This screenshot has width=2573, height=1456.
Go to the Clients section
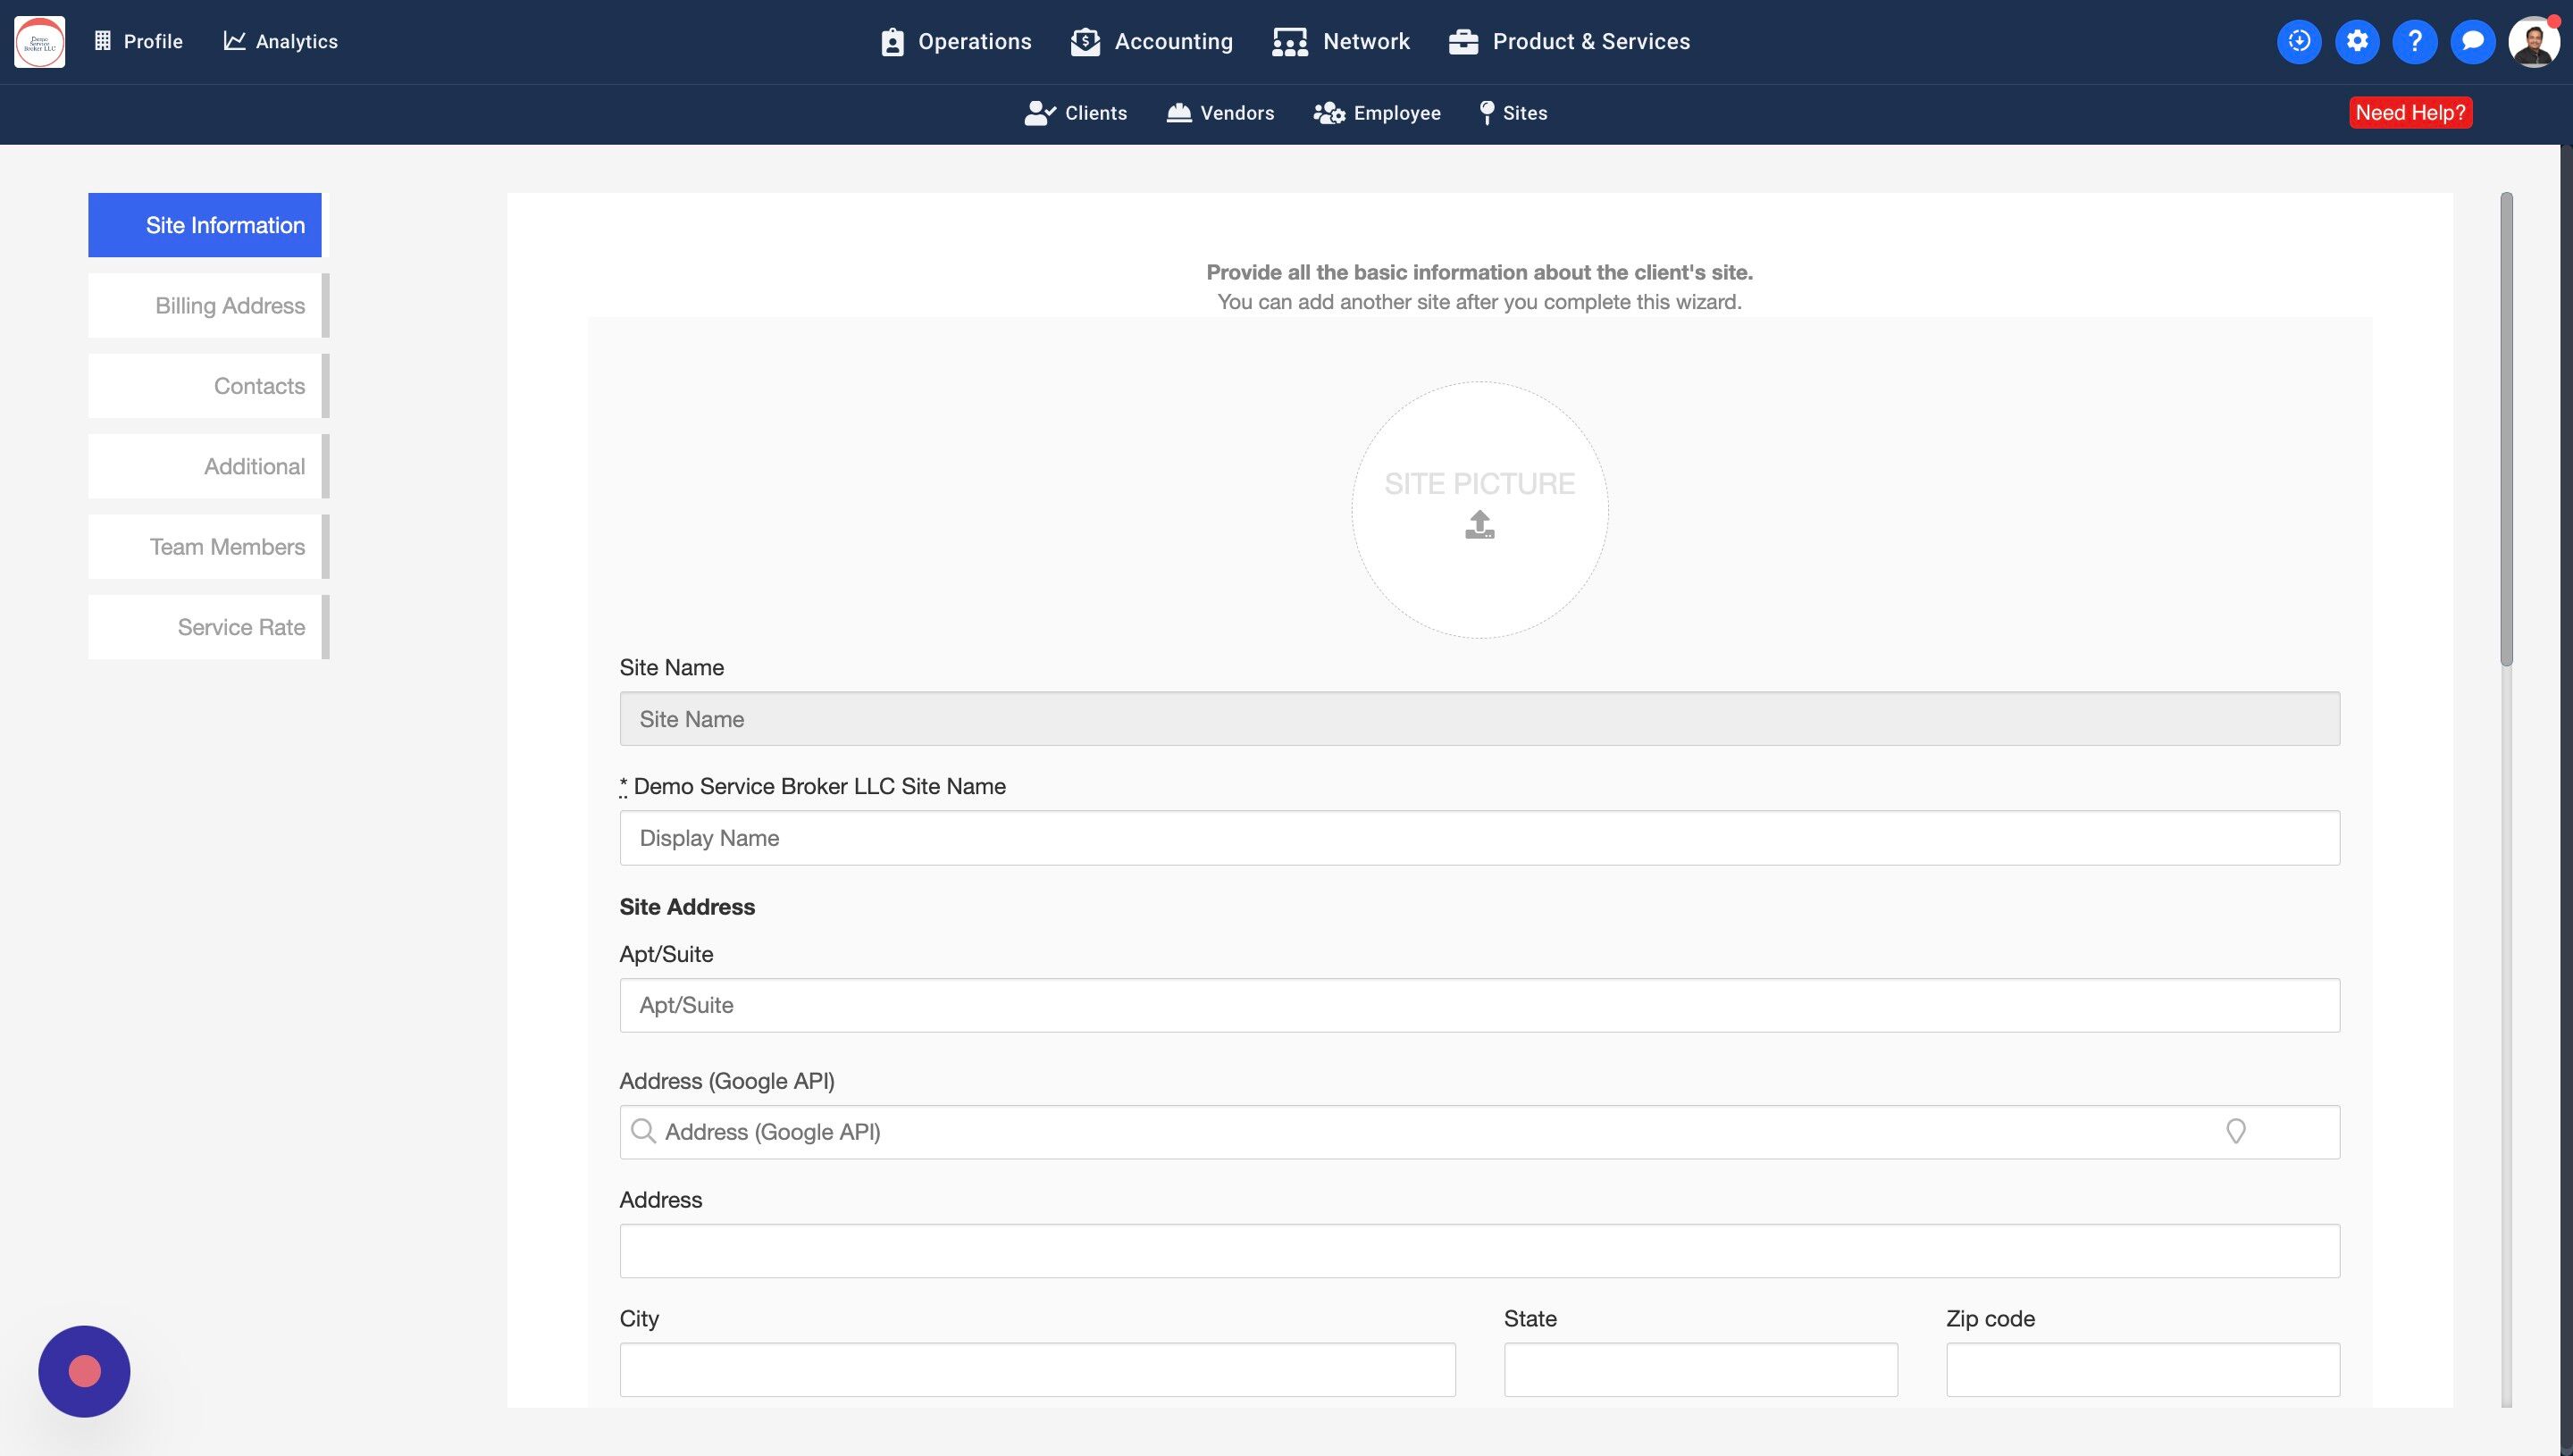(x=1075, y=113)
